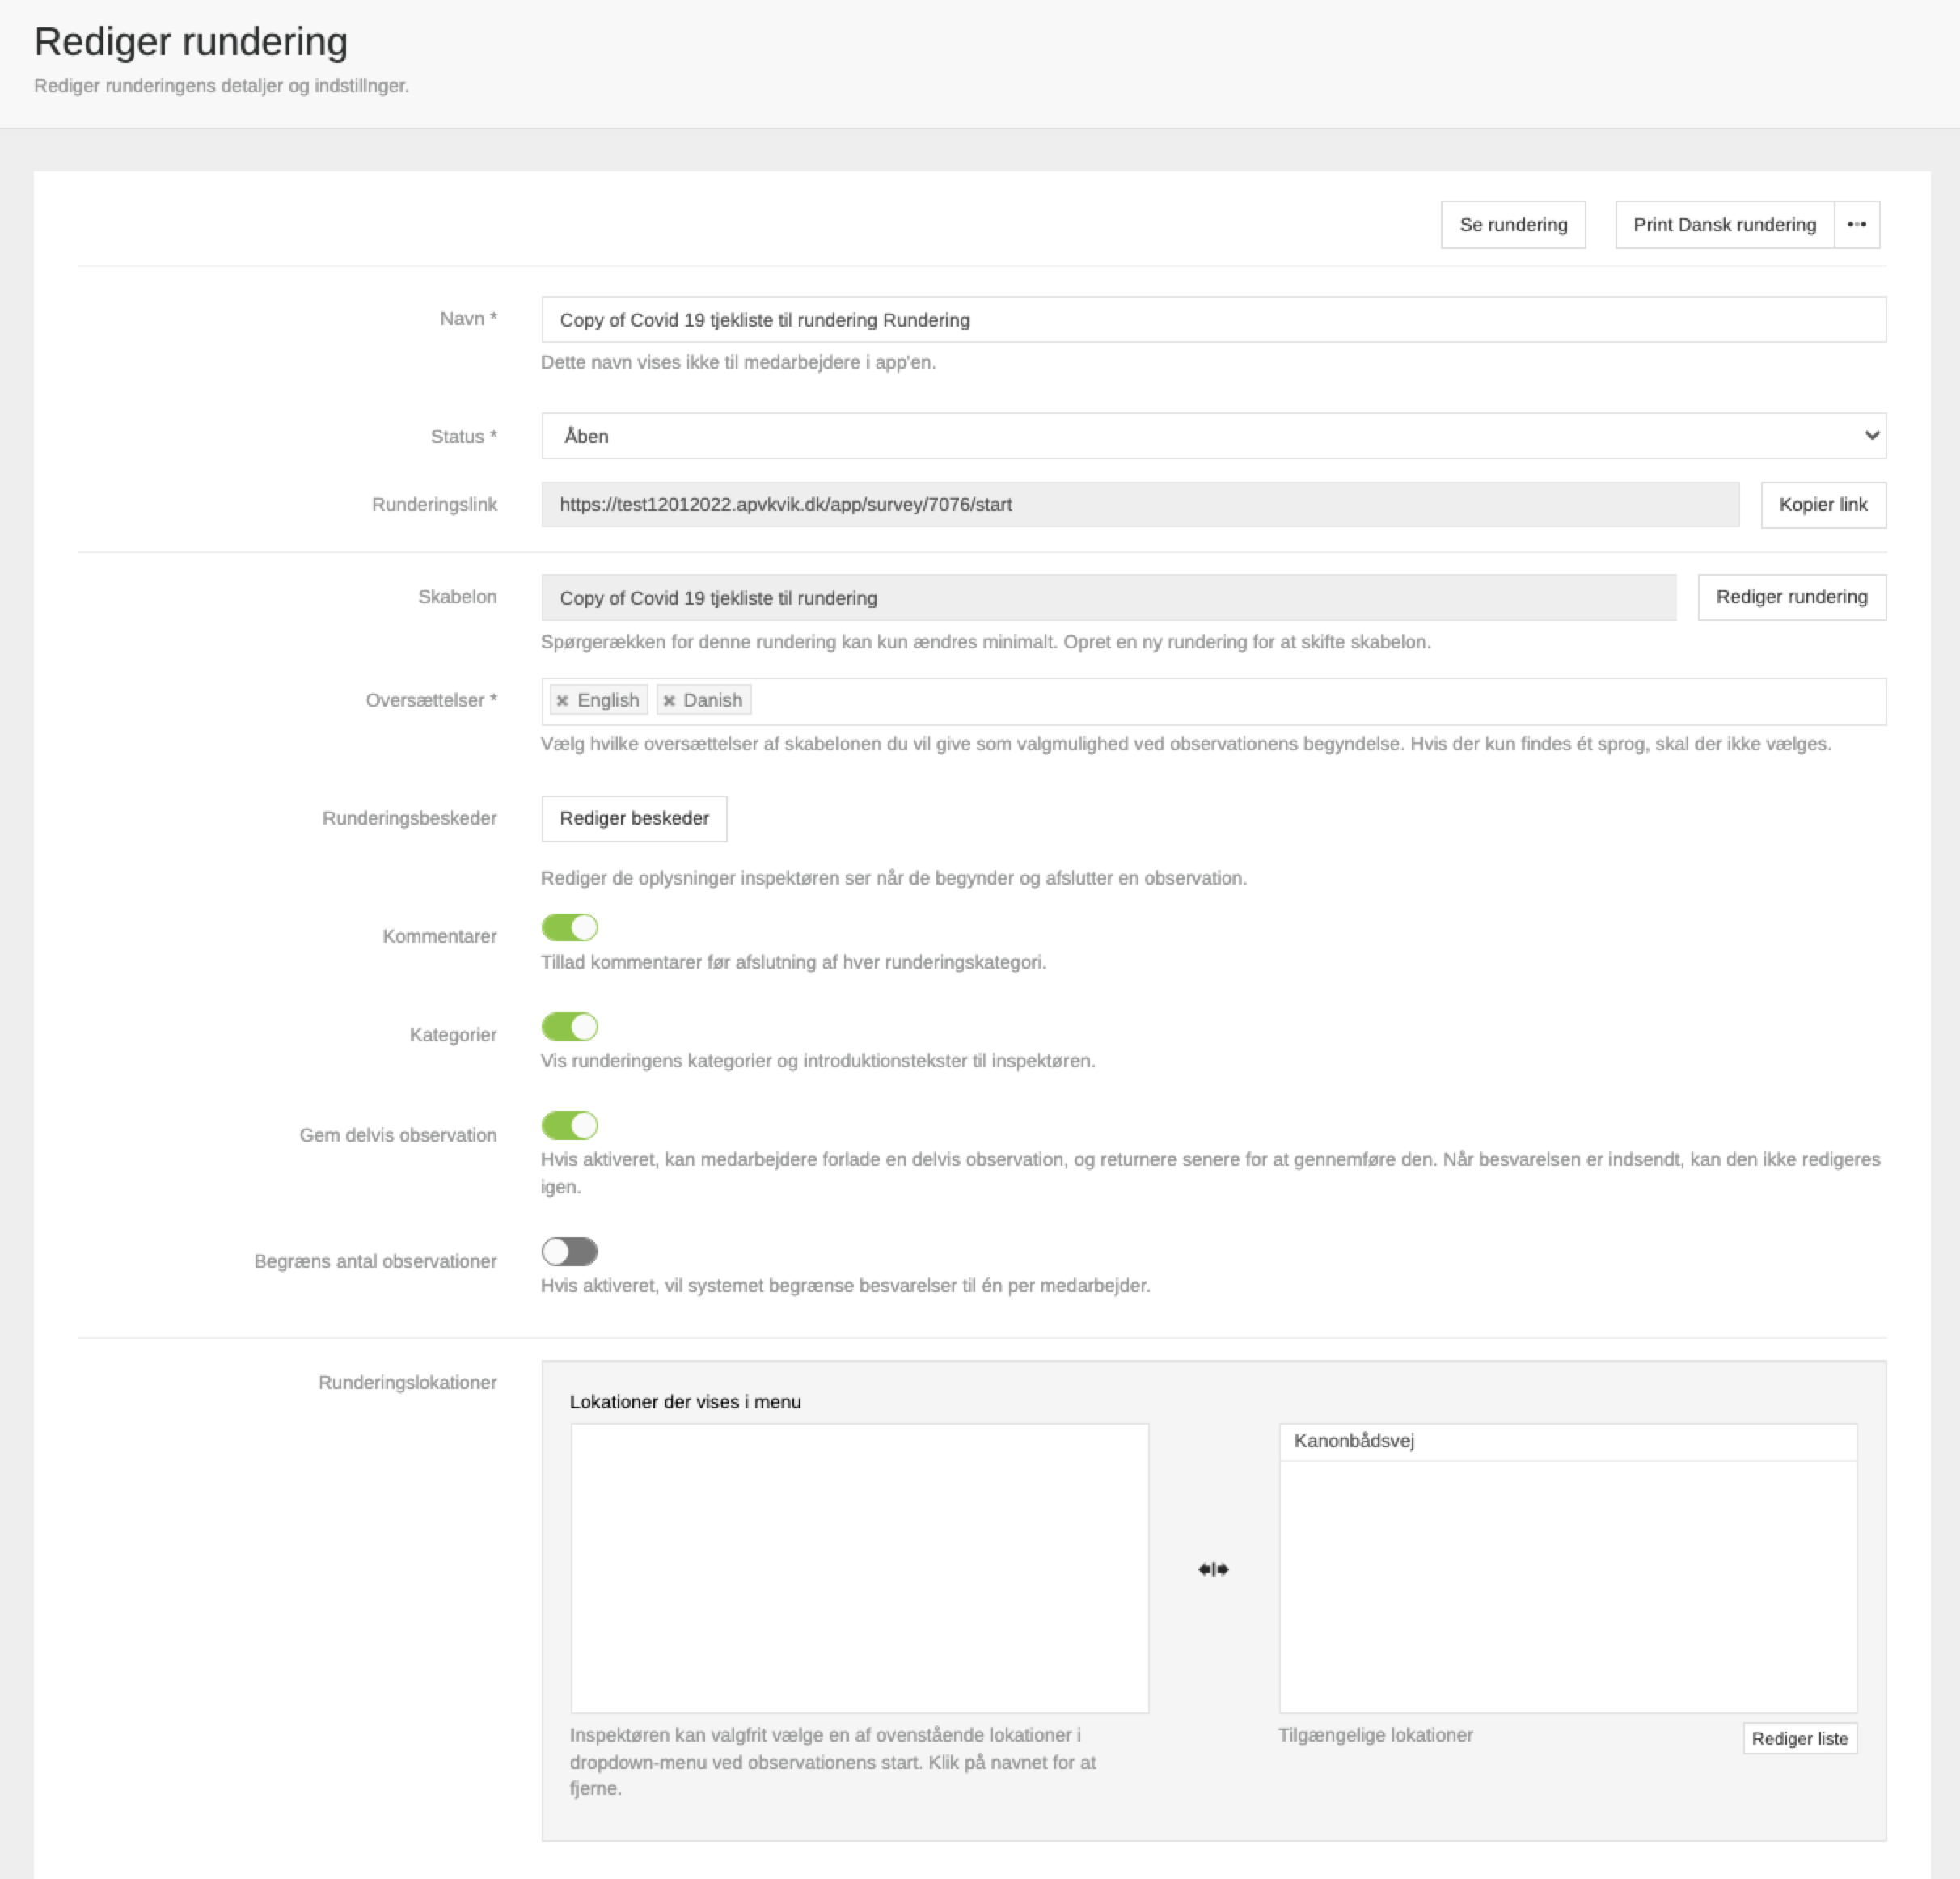1960x1879 pixels.
Task: Click the Navn input field
Action: tap(1212, 320)
